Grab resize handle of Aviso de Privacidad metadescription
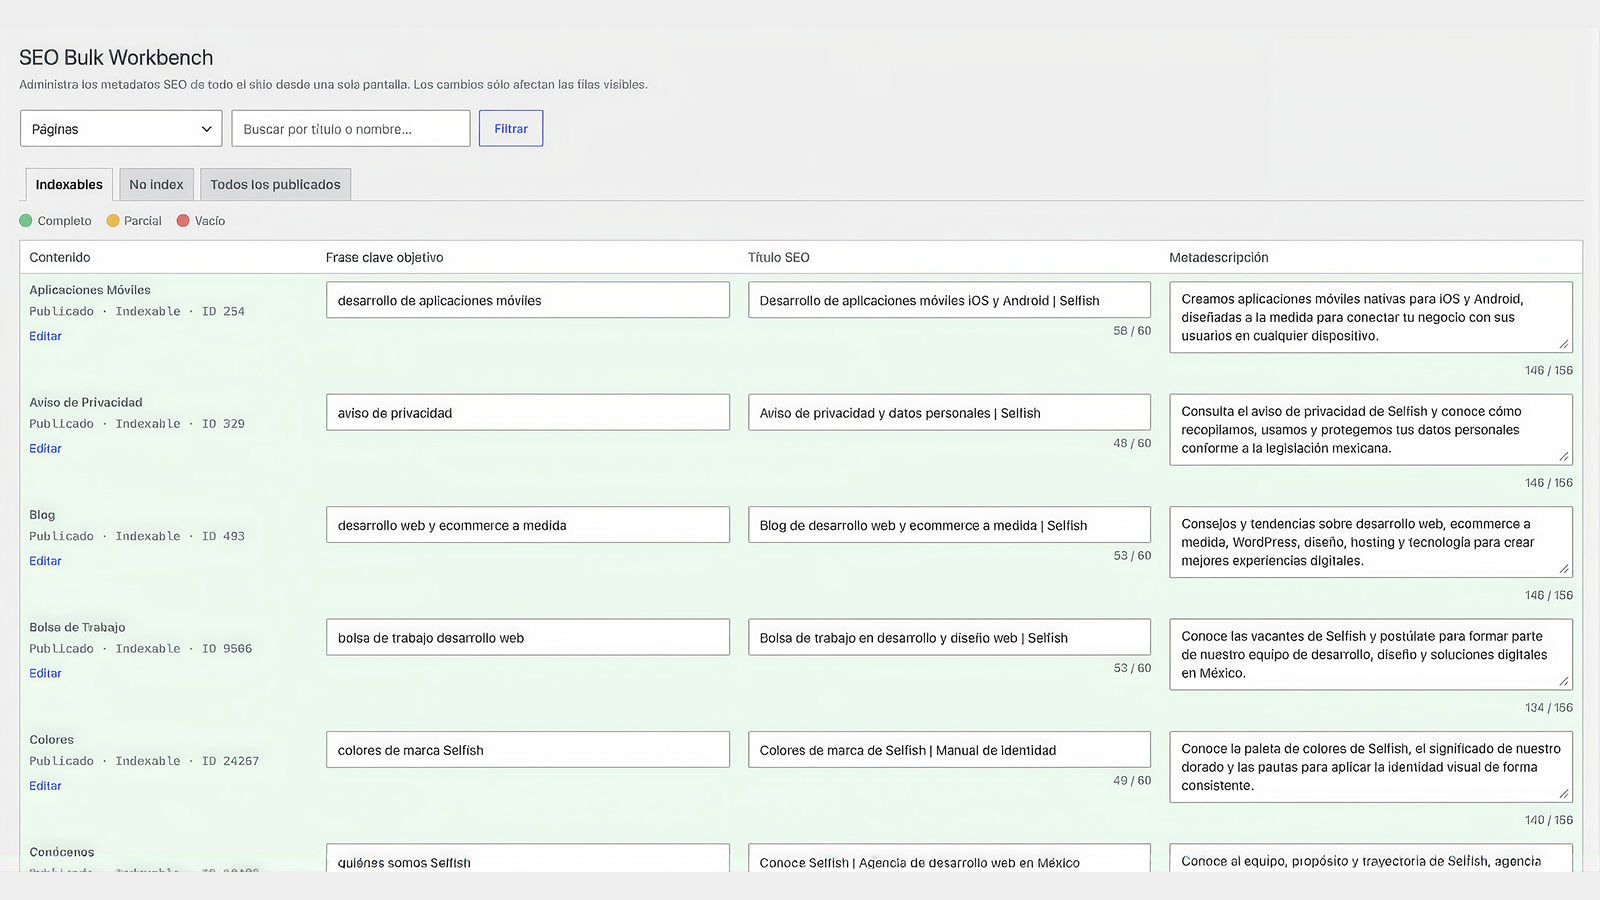The image size is (1600, 900). (x=1564, y=457)
